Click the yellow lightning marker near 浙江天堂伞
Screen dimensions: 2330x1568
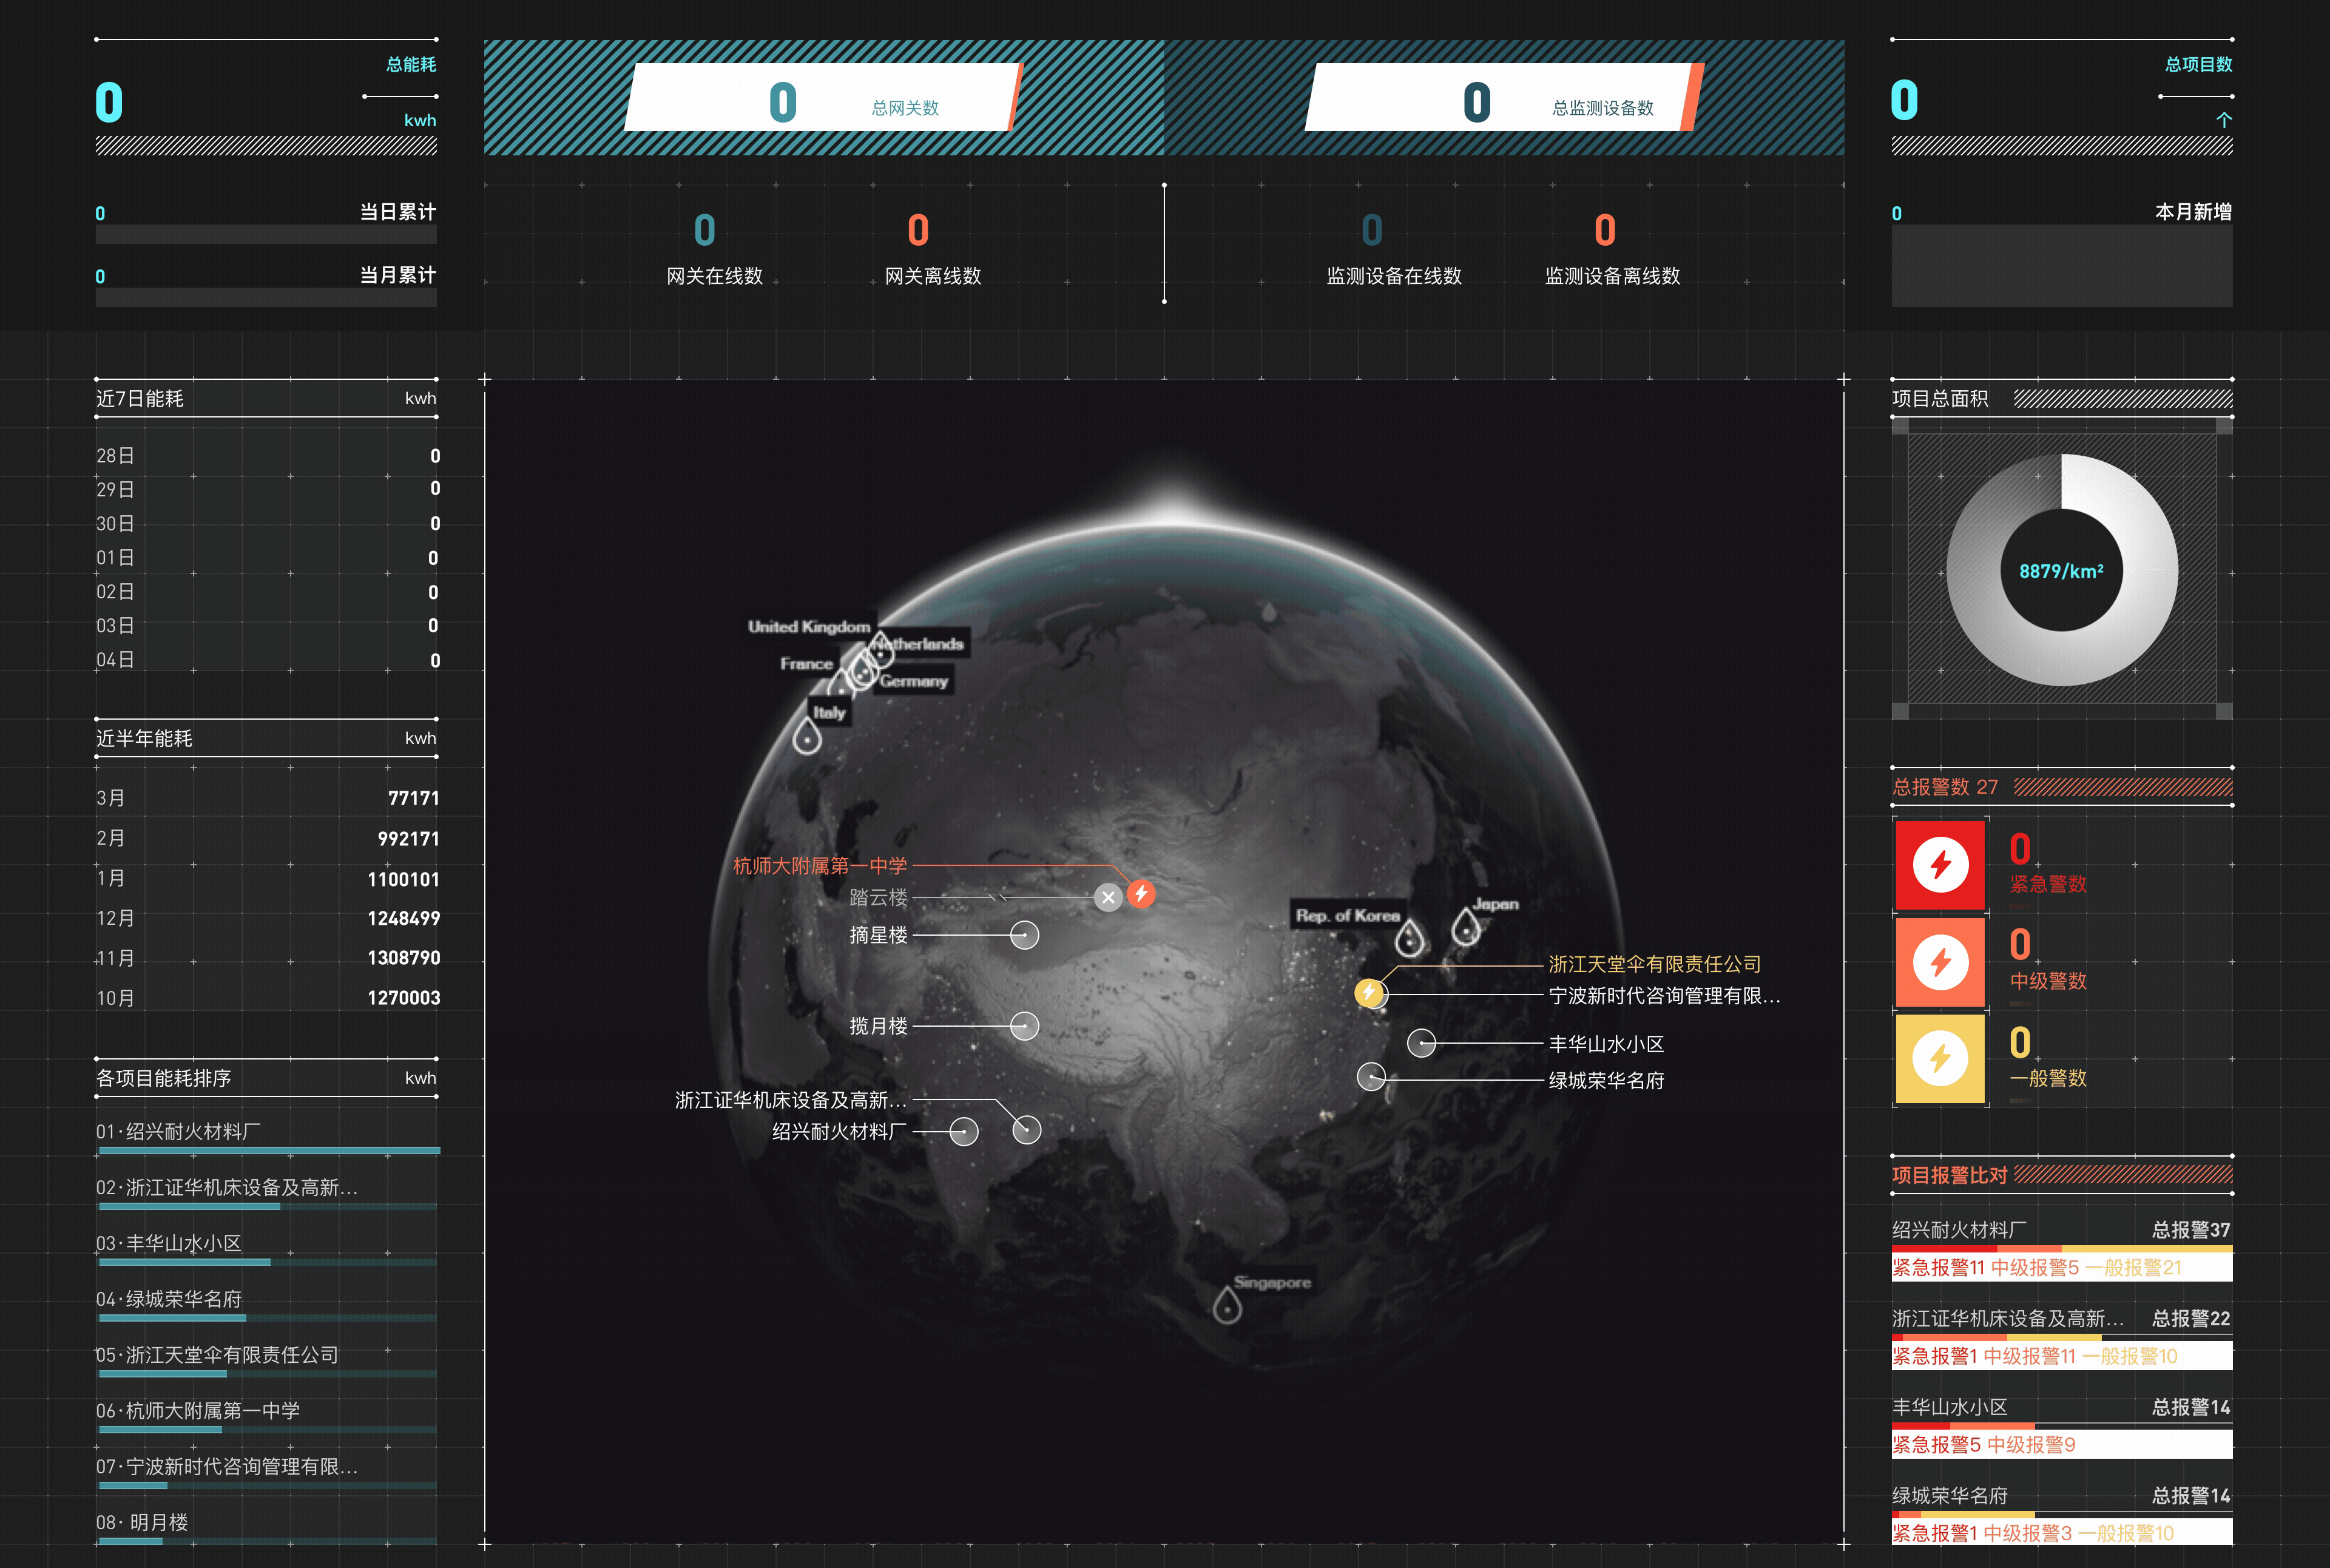1369,992
